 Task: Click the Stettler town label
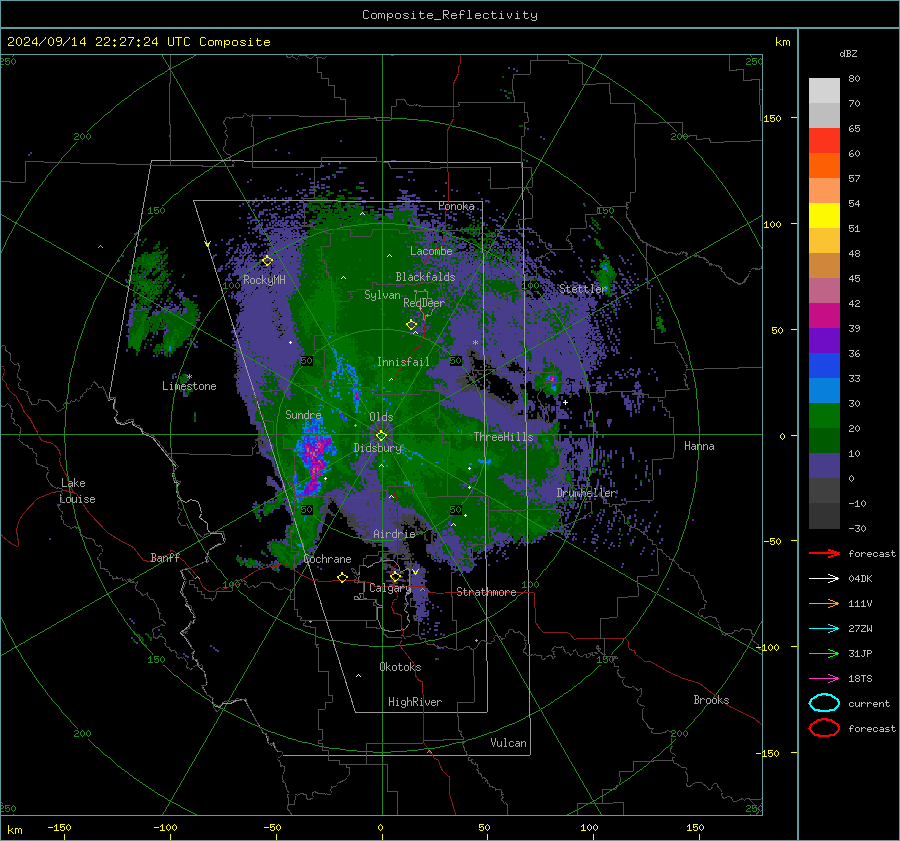[583, 289]
